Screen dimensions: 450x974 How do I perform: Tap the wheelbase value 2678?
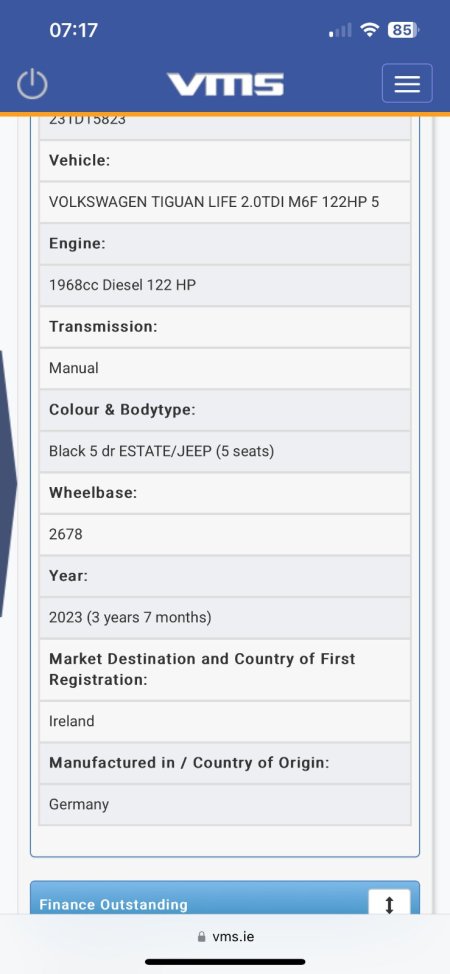(x=66, y=534)
